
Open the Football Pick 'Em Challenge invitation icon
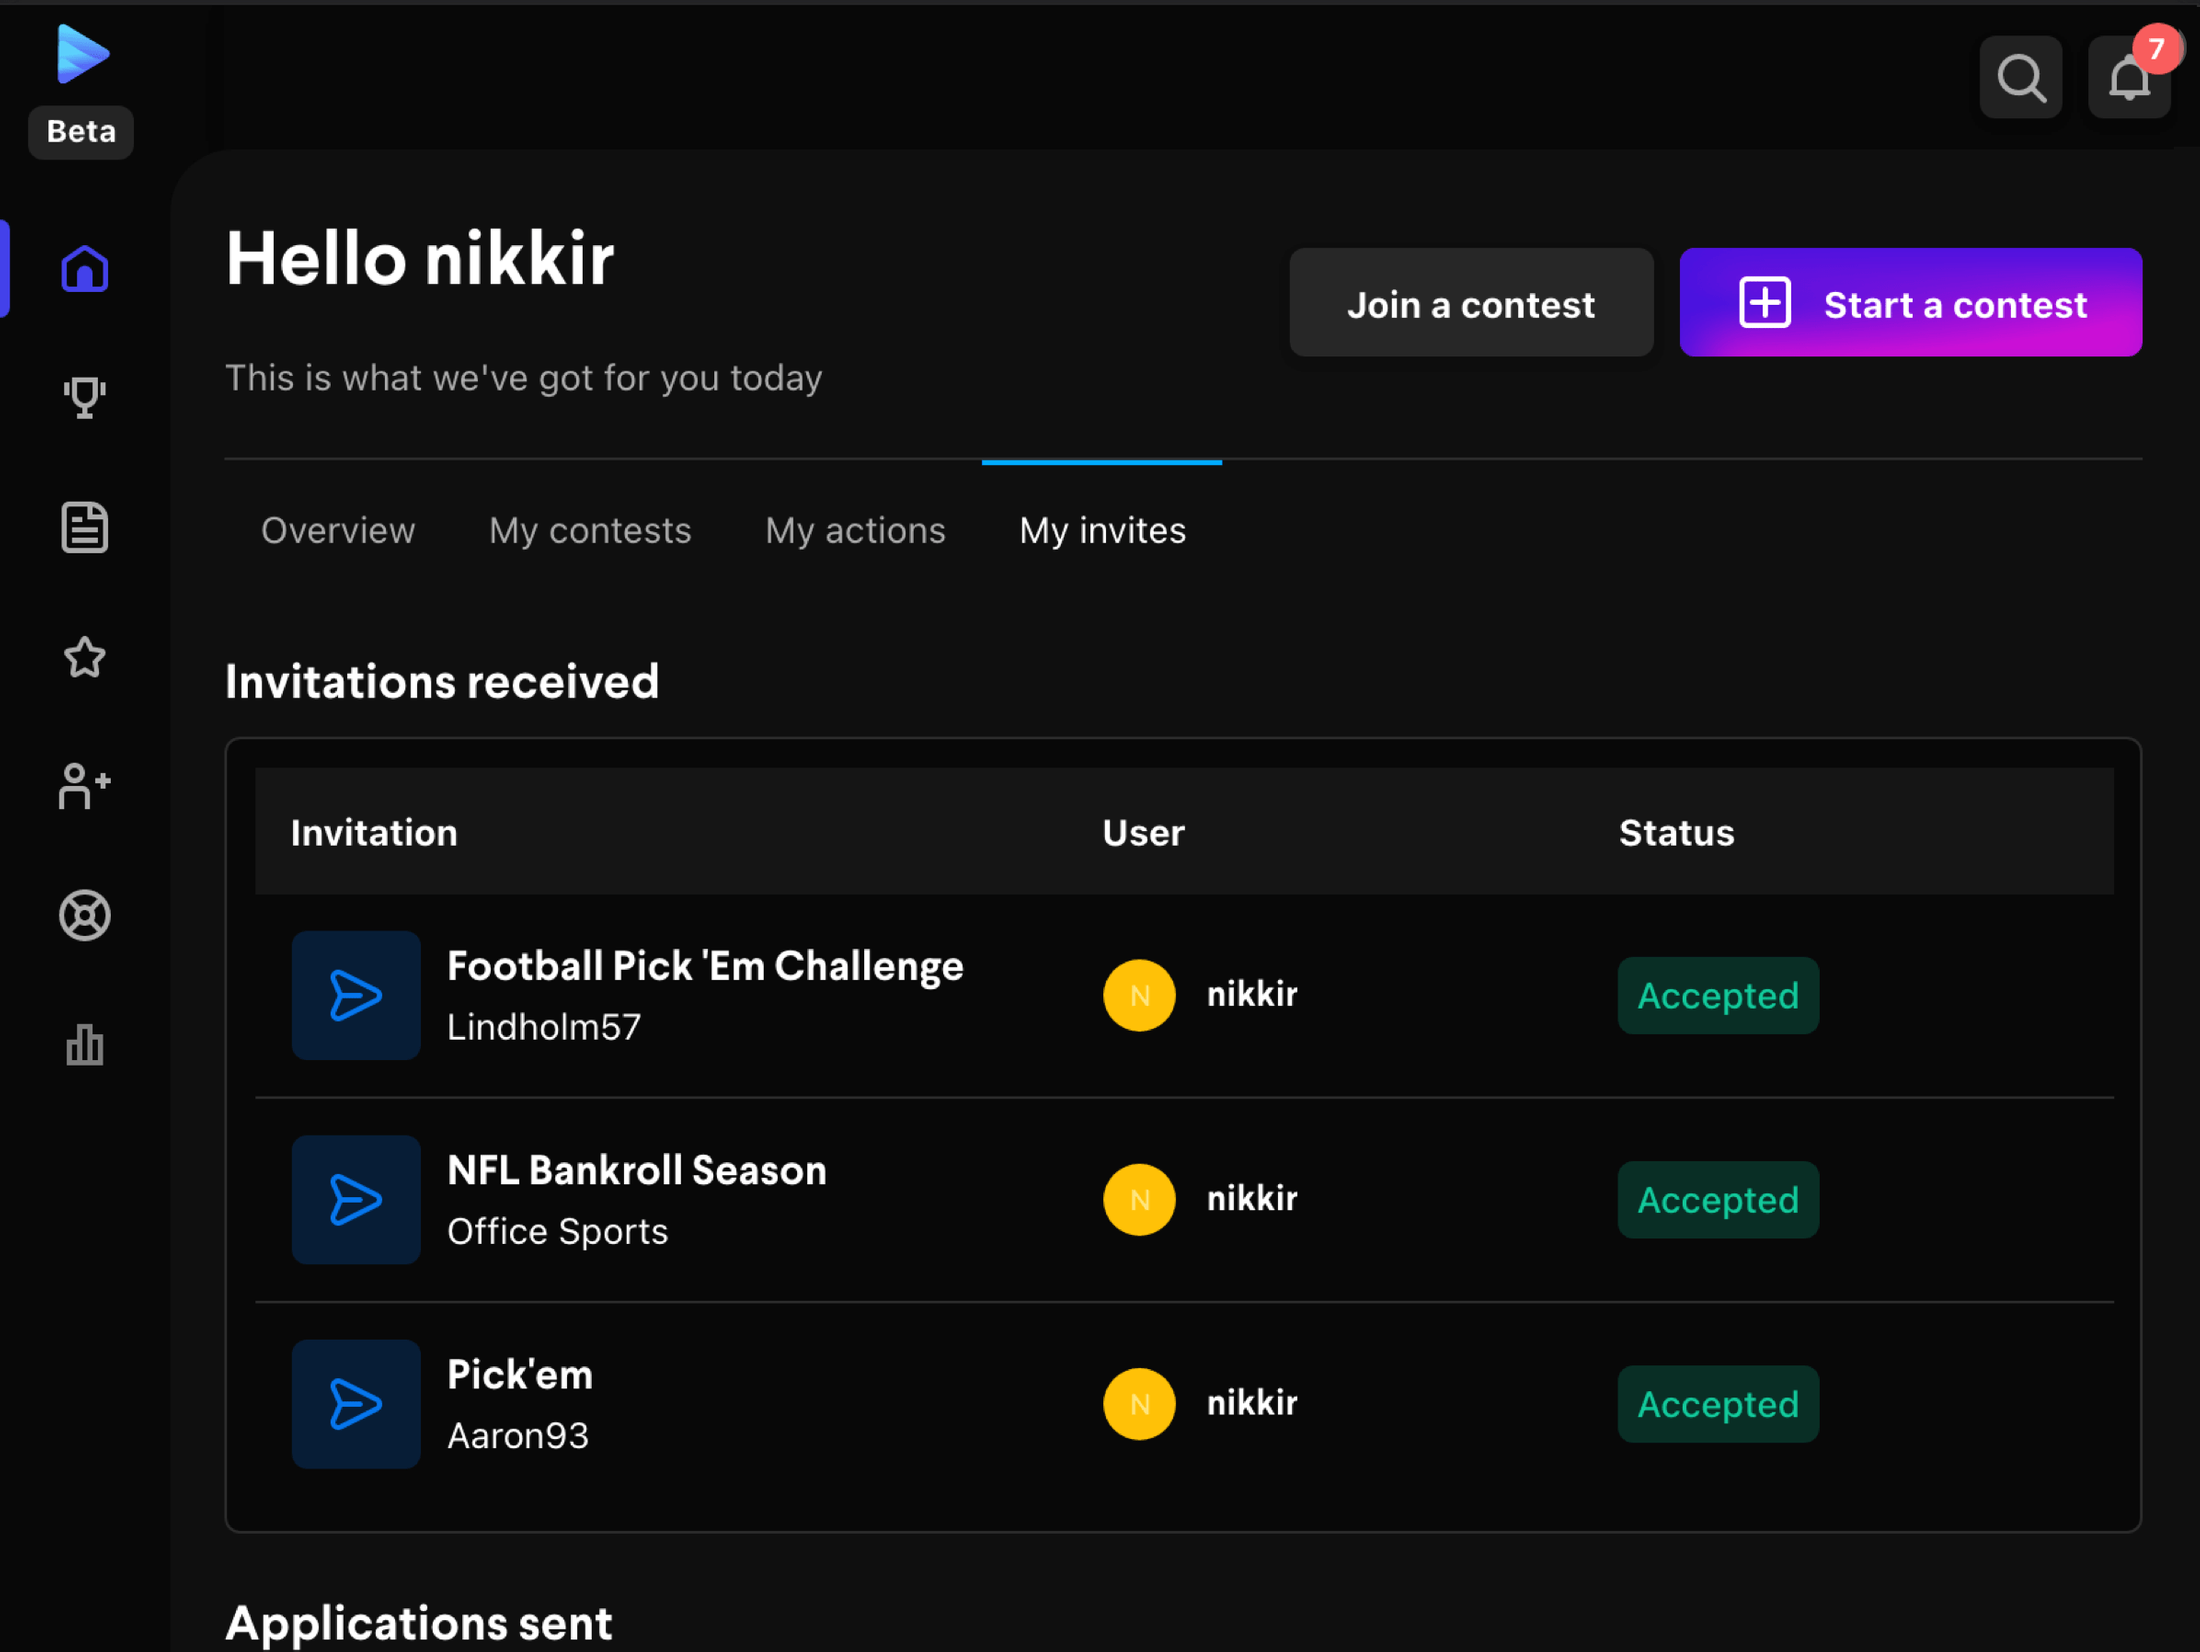[x=356, y=995]
